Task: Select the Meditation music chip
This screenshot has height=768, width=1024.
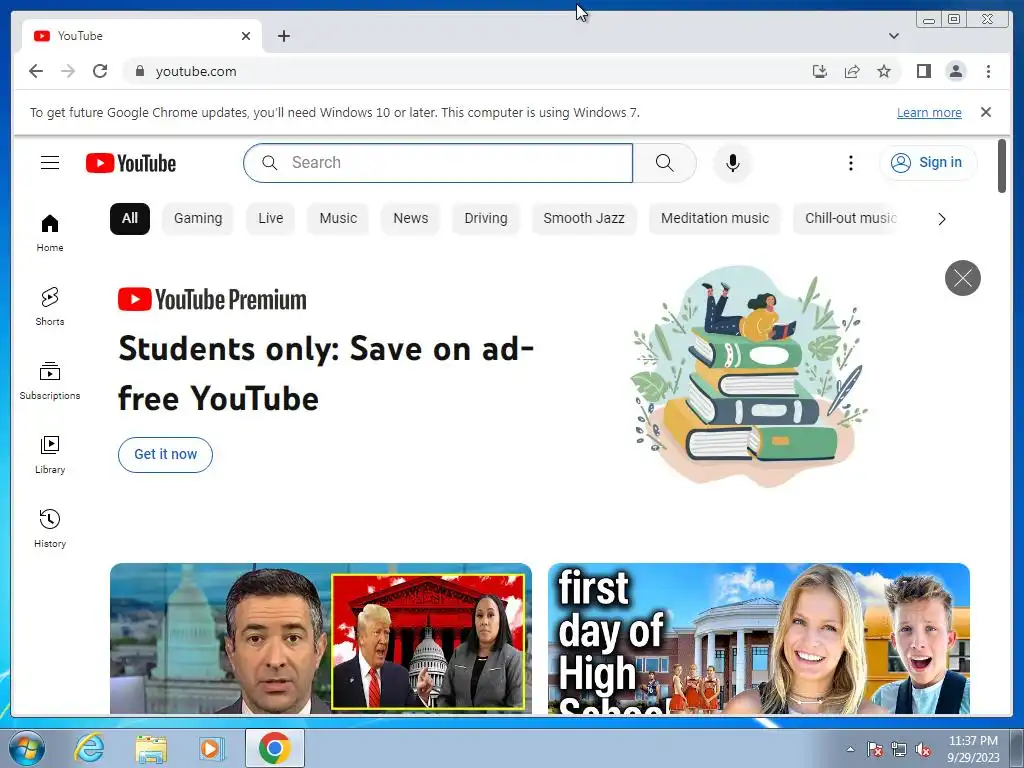Action: 715,219
